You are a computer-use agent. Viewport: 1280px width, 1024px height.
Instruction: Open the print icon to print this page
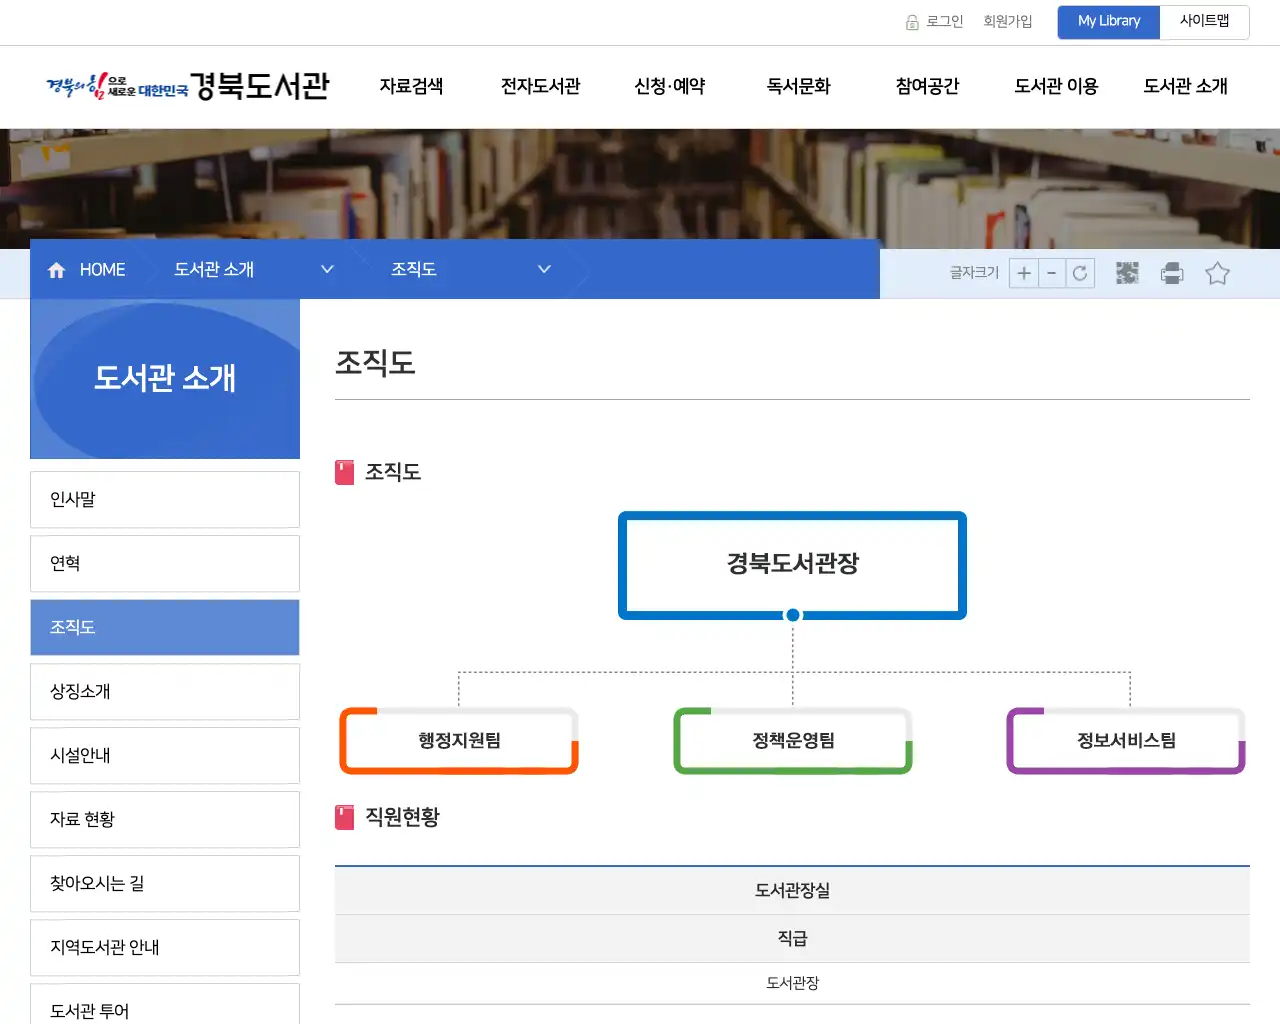pos(1171,273)
